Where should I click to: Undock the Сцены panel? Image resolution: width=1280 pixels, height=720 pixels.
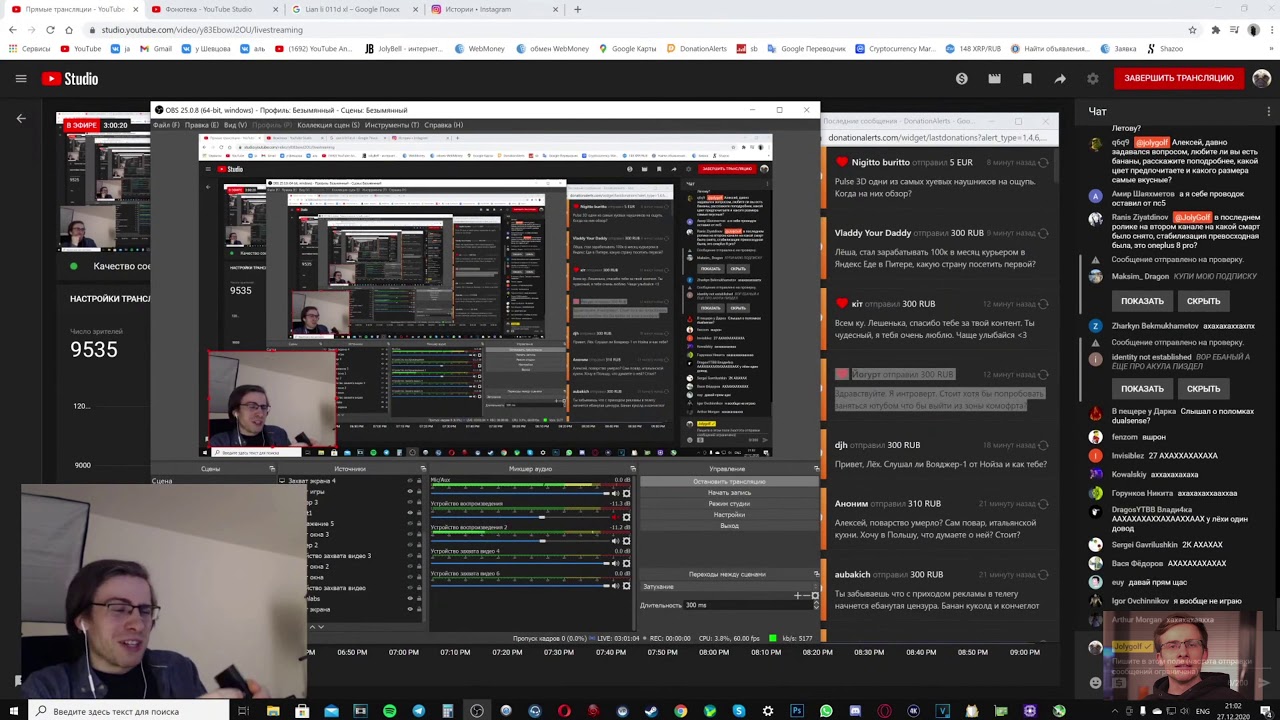click(x=272, y=469)
